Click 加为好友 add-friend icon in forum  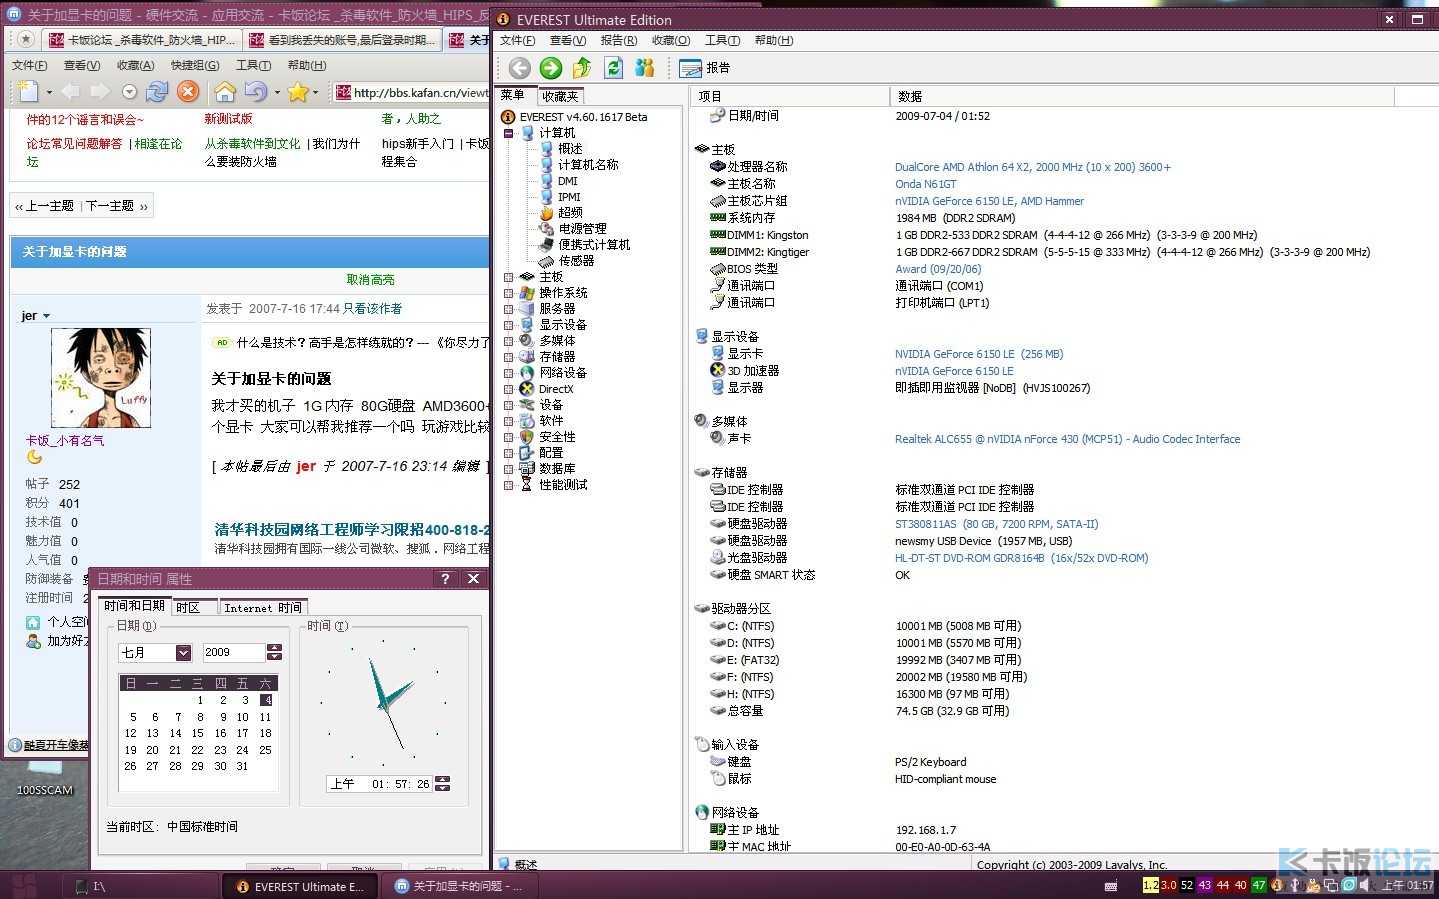click(x=33, y=641)
